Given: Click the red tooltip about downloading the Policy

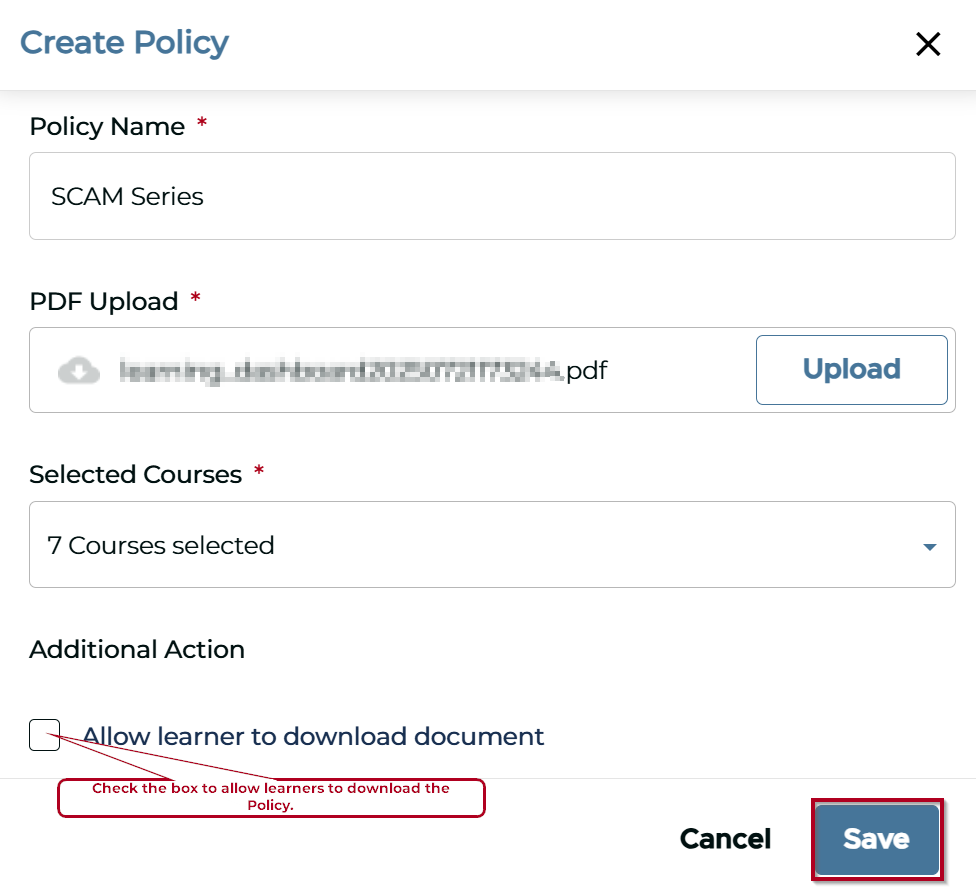Looking at the screenshot, I should [x=271, y=797].
